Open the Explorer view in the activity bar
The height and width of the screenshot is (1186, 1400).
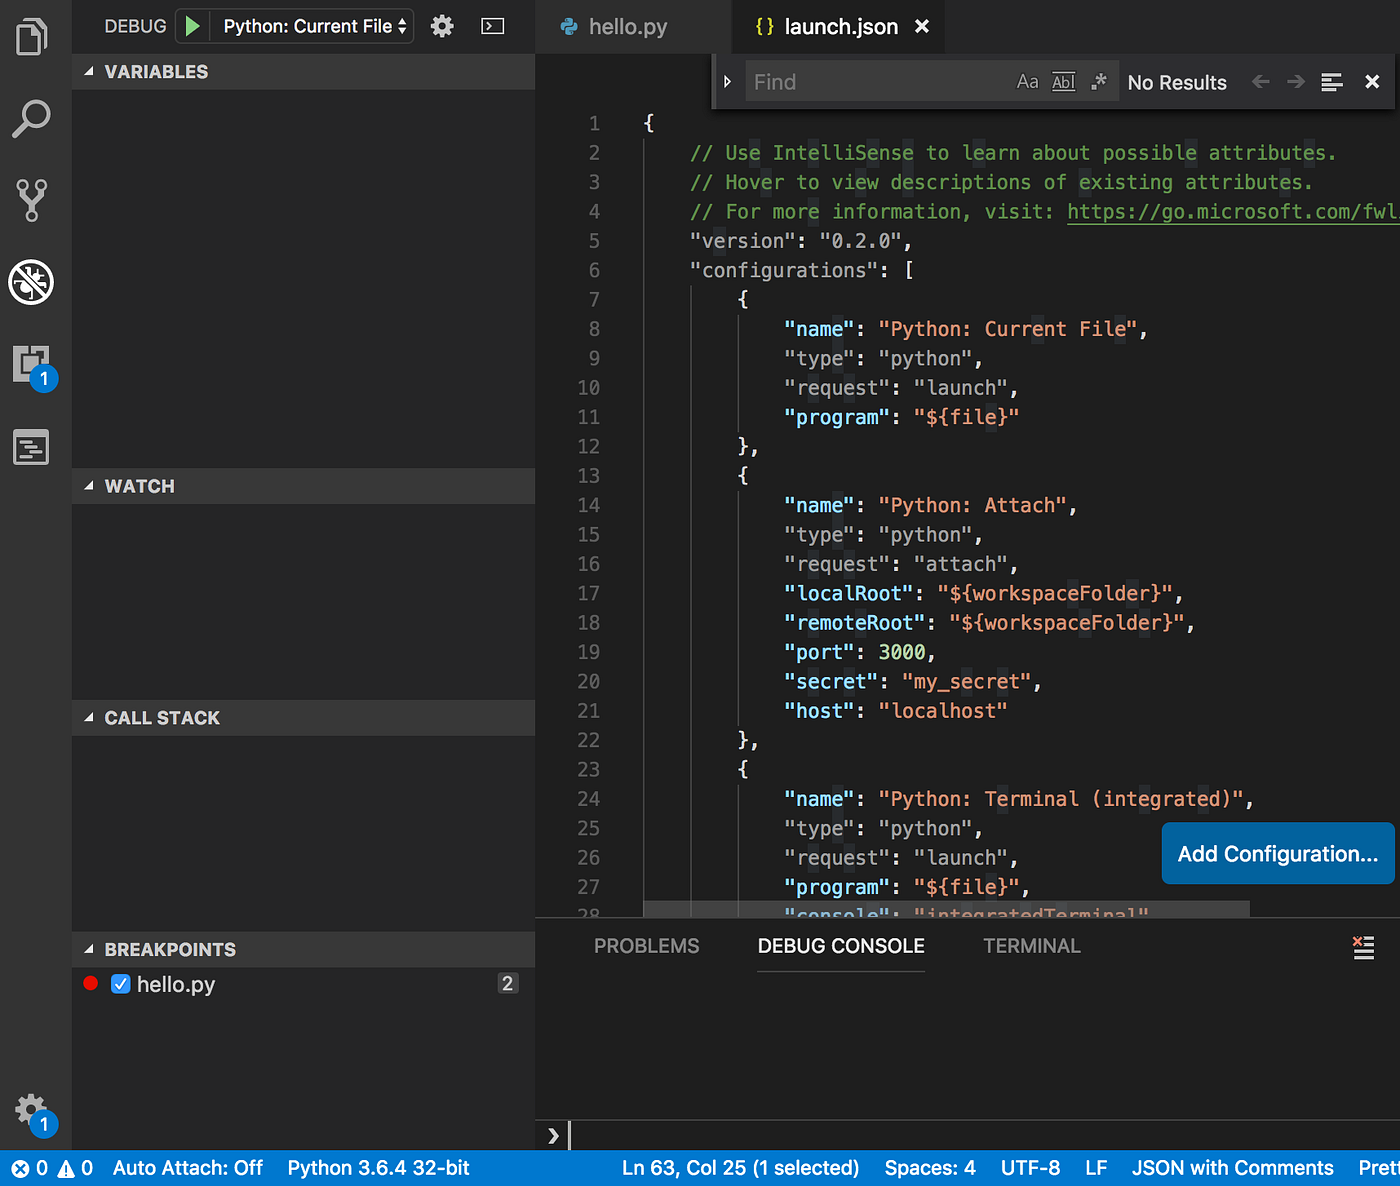31,36
